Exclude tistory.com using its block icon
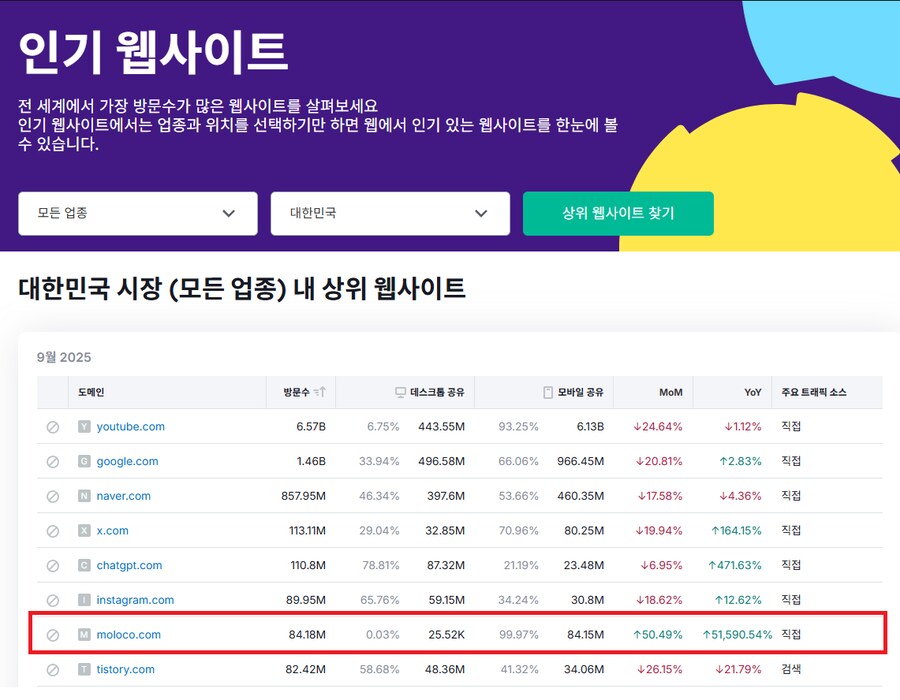 [x=53, y=670]
